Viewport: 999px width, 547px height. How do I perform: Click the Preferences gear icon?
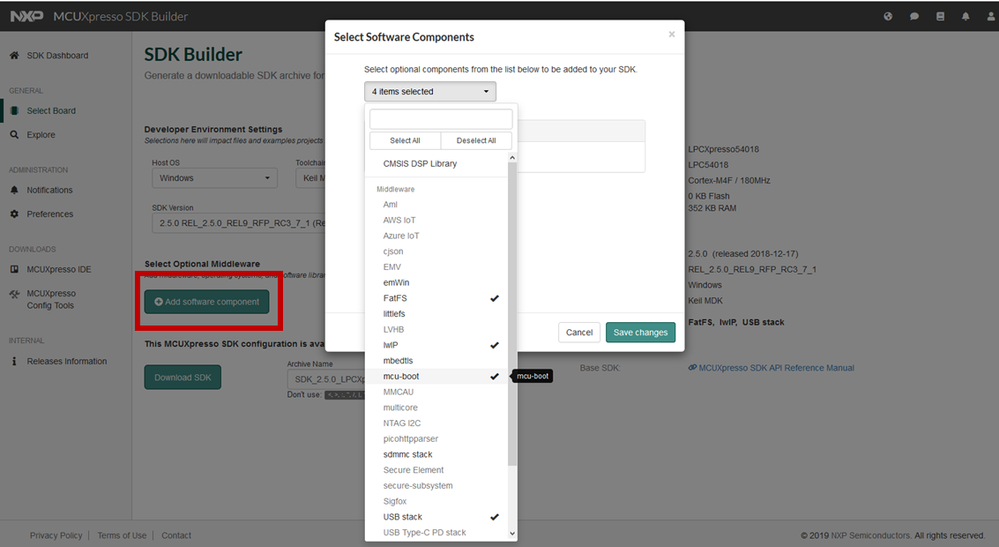coord(14,214)
